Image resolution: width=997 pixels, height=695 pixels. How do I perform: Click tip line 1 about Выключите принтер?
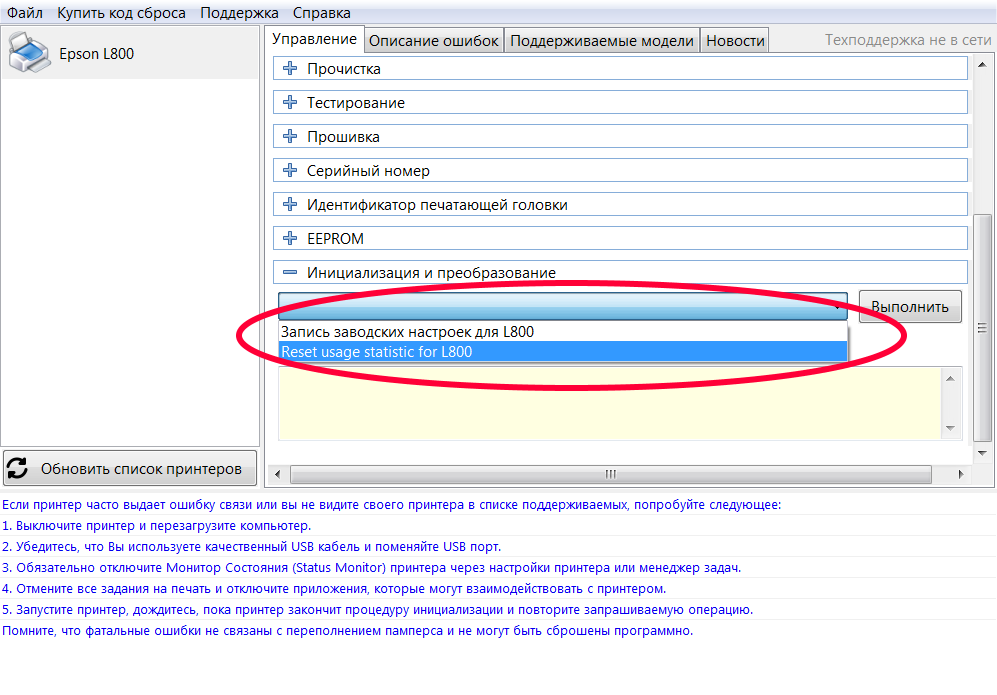156,526
